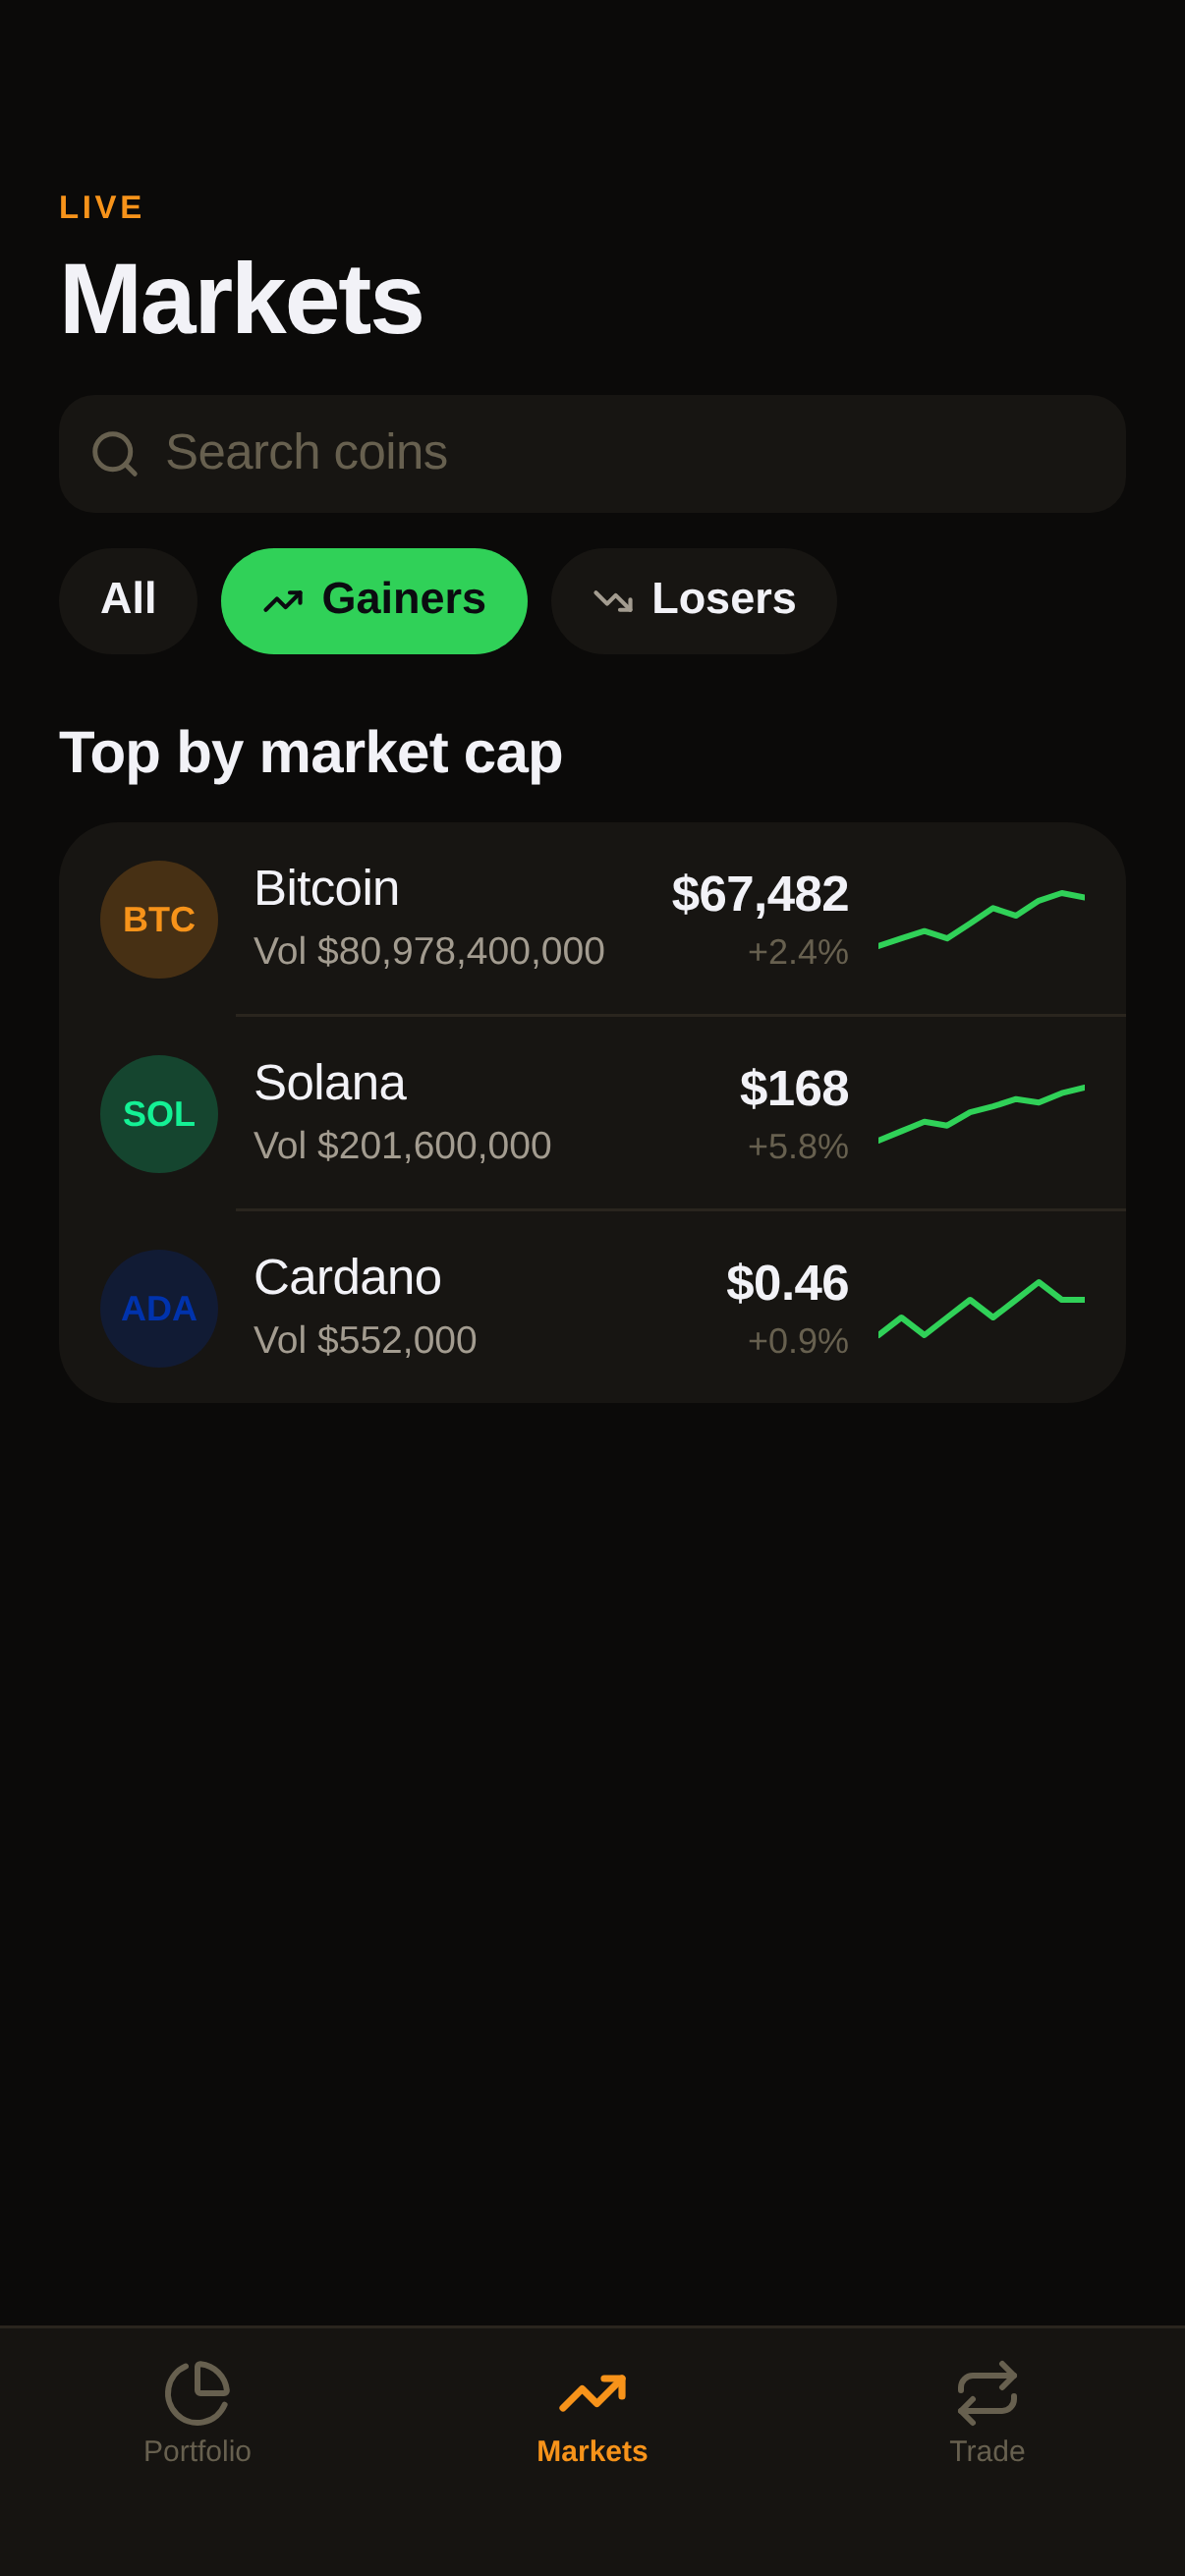Open Solana sparkline chart
The width and height of the screenshot is (1185, 2576).
point(981,1114)
